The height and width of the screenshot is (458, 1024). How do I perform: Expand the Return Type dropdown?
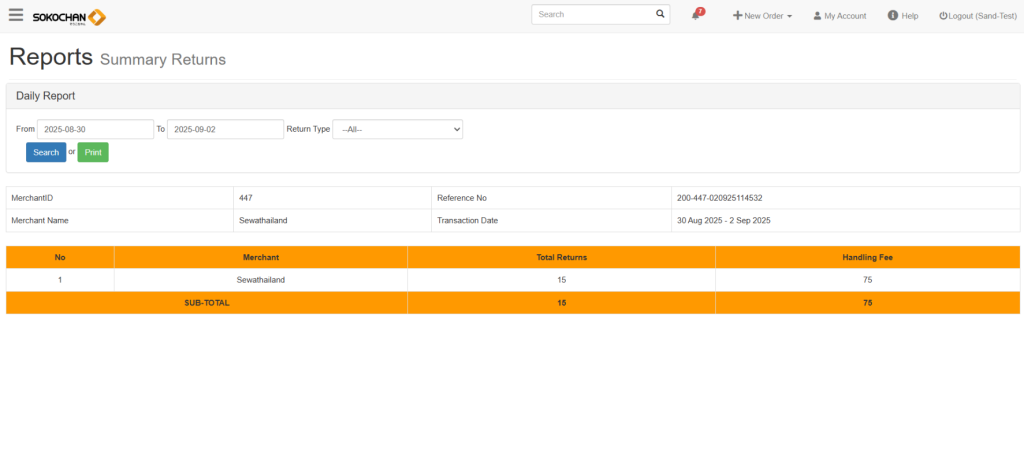(x=397, y=129)
